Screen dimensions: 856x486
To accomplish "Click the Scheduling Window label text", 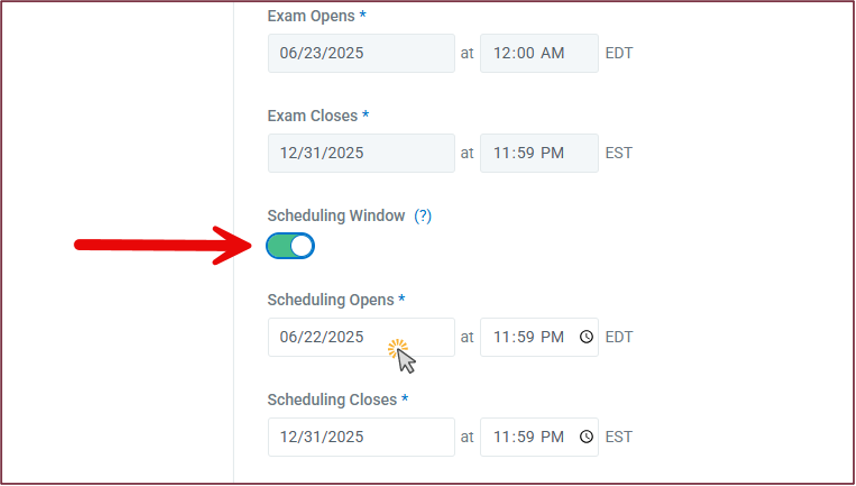I will [x=336, y=215].
